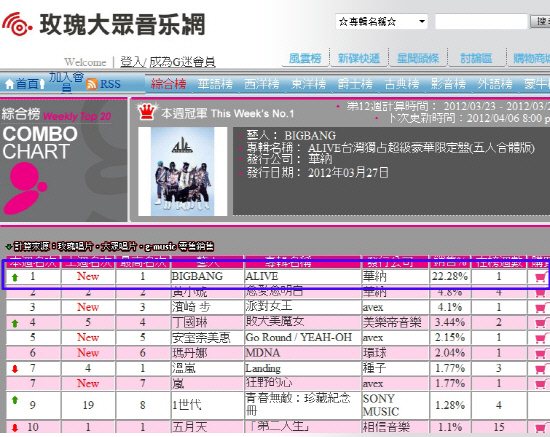Viewport: 550px width, 437px height.
Task: Select the 外語榜 chart menu
Action: (495, 84)
